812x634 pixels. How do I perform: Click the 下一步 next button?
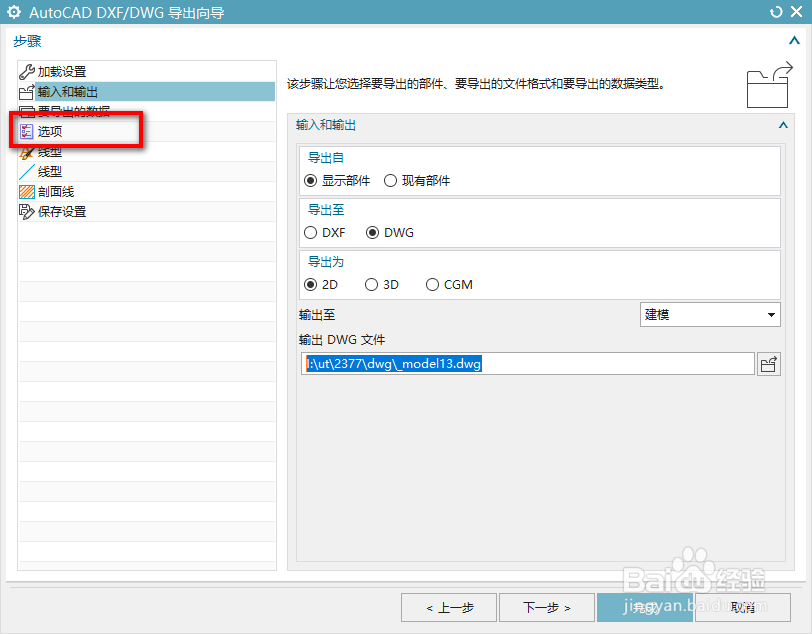pos(547,607)
